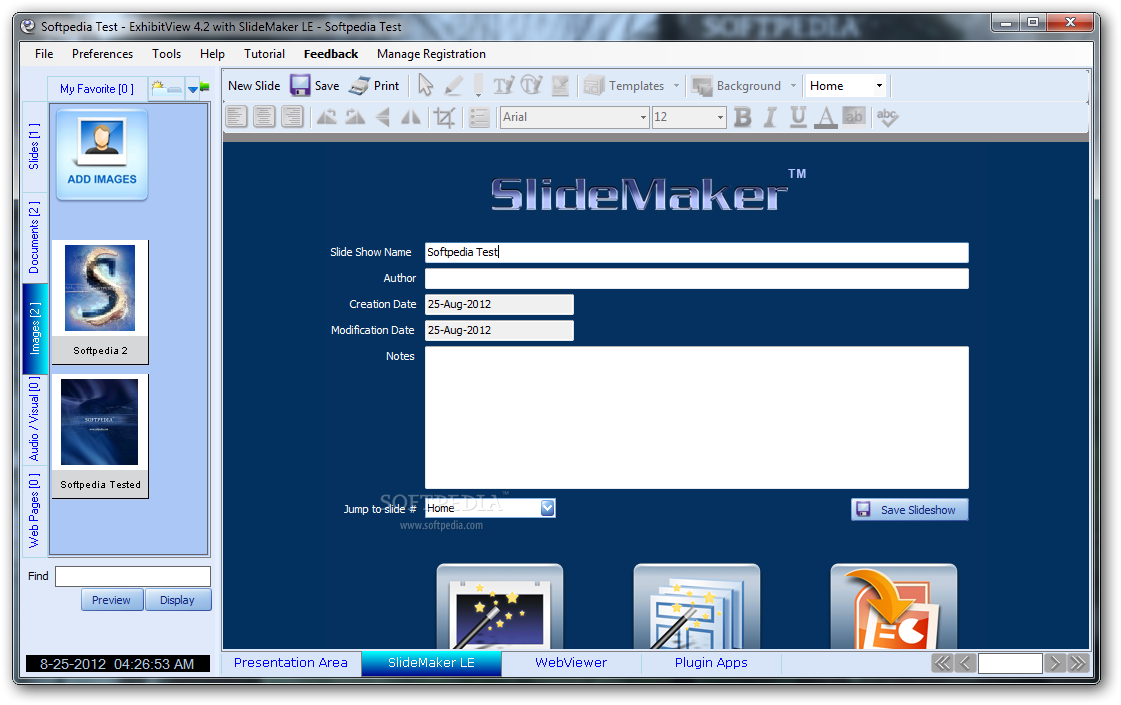This screenshot has height=705, width=1121.
Task: Click the New Slide button
Action: [254, 86]
